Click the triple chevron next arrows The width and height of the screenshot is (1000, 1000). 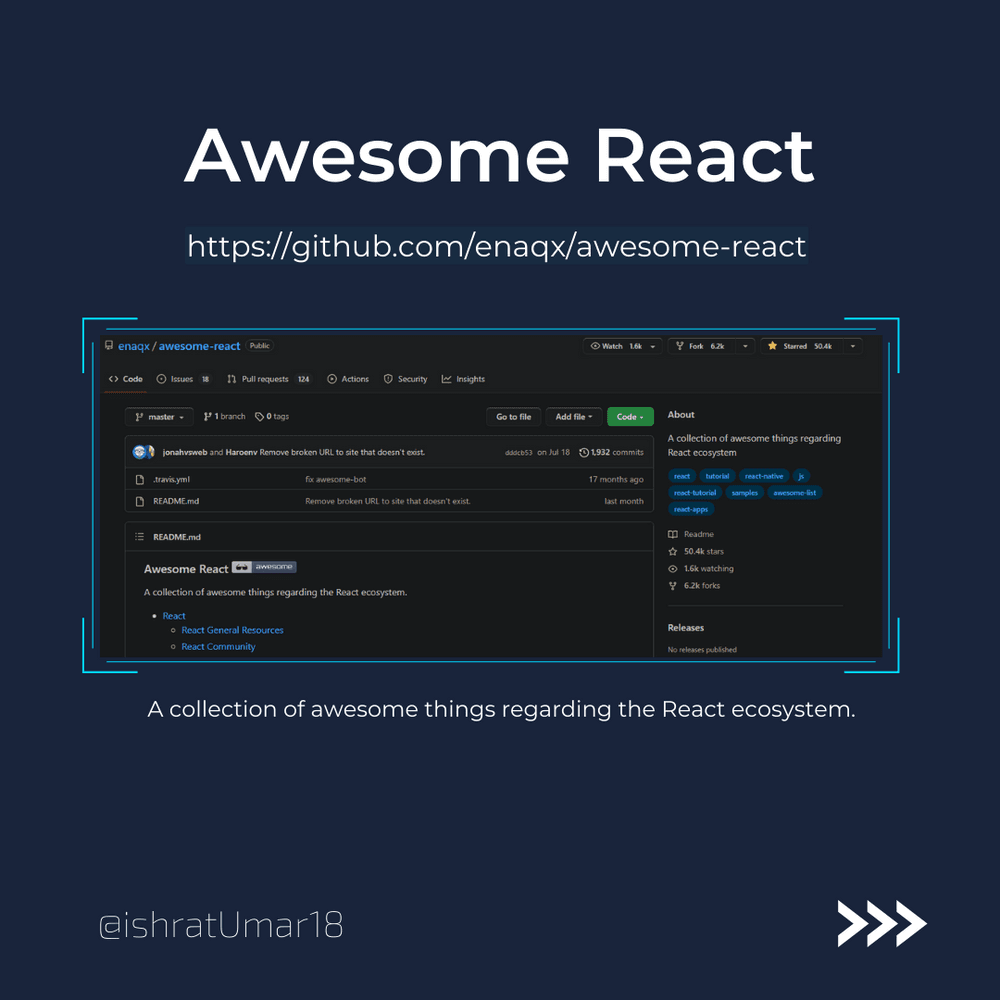[881, 923]
